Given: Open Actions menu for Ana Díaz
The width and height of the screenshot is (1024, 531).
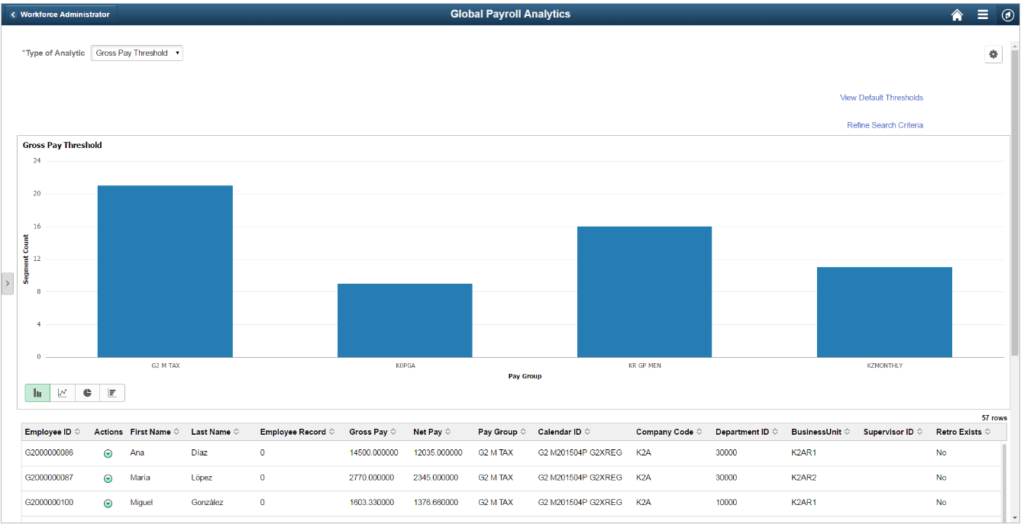Looking at the screenshot, I should (x=108, y=453).
